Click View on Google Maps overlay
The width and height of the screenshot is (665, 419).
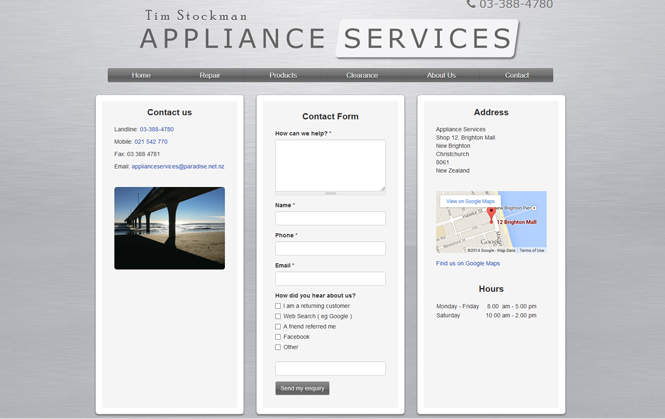(470, 201)
